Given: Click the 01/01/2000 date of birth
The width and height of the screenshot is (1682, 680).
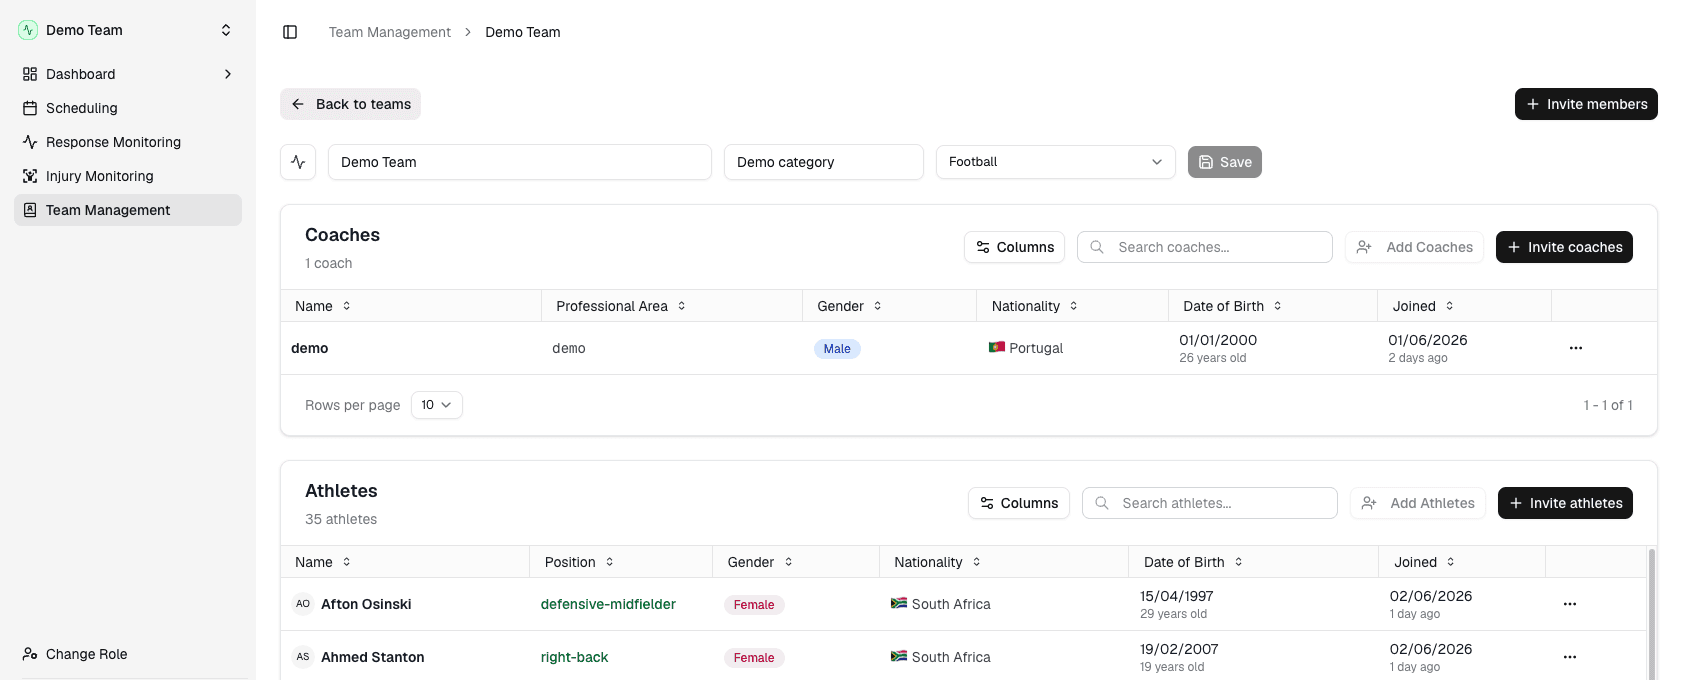Looking at the screenshot, I should [x=1218, y=340].
